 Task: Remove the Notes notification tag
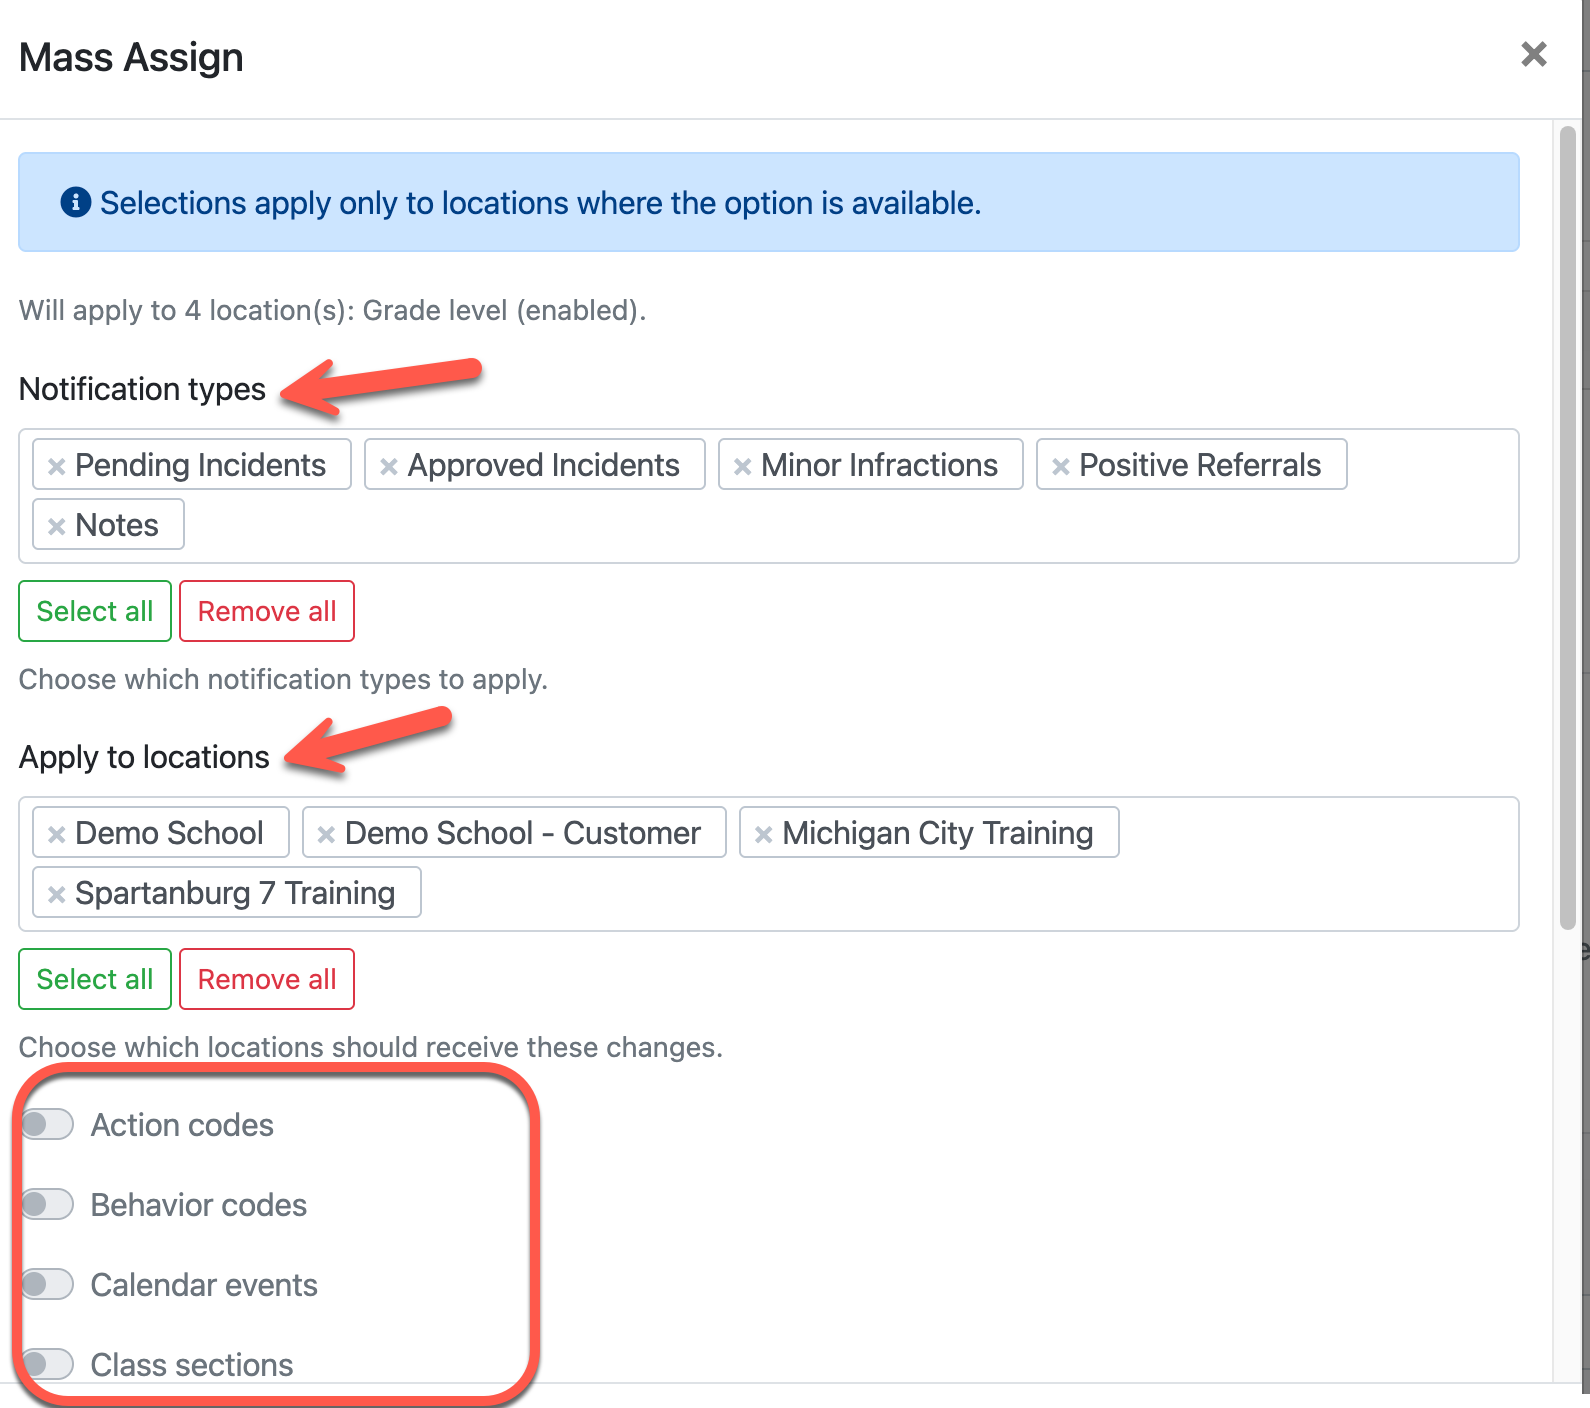click(x=57, y=526)
